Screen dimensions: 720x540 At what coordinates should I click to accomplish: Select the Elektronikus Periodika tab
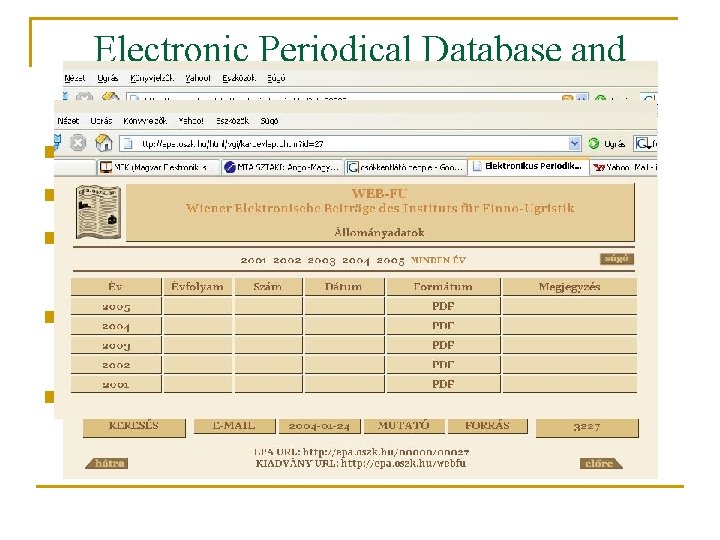tap(529, 166)
